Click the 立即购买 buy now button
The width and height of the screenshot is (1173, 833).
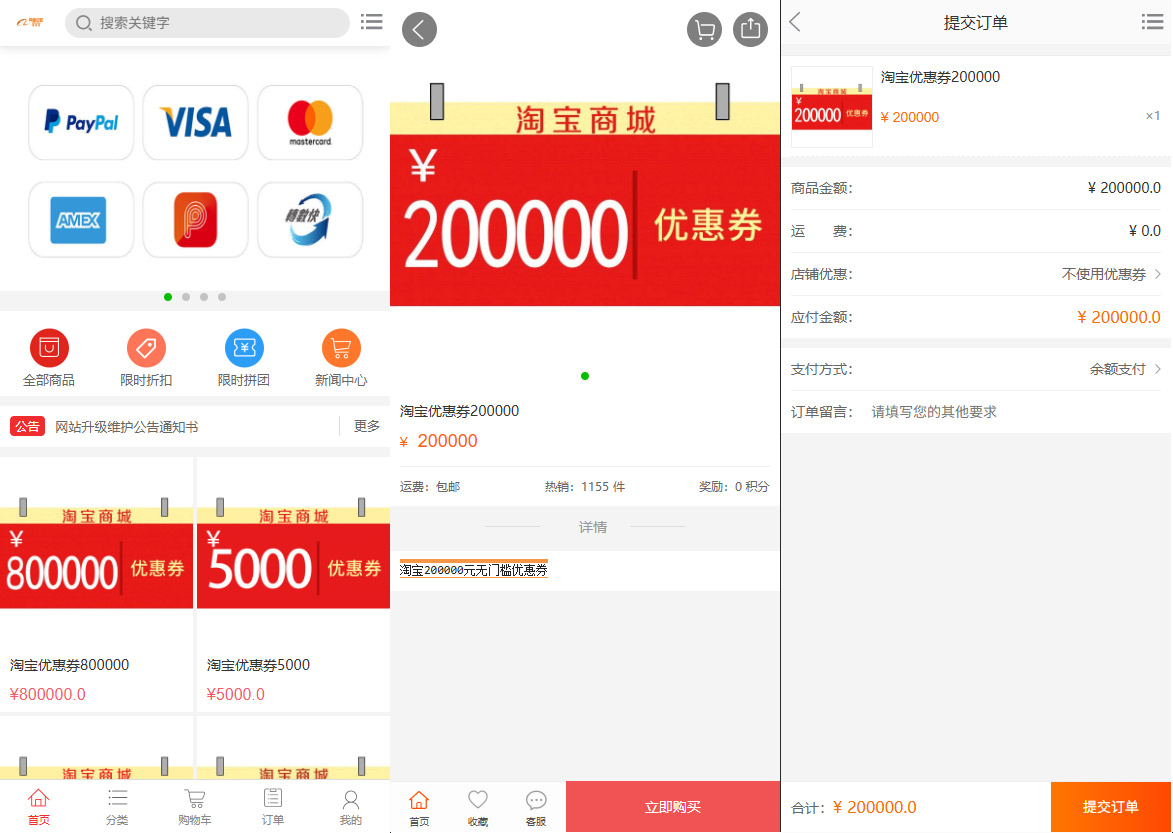point(673,807)
